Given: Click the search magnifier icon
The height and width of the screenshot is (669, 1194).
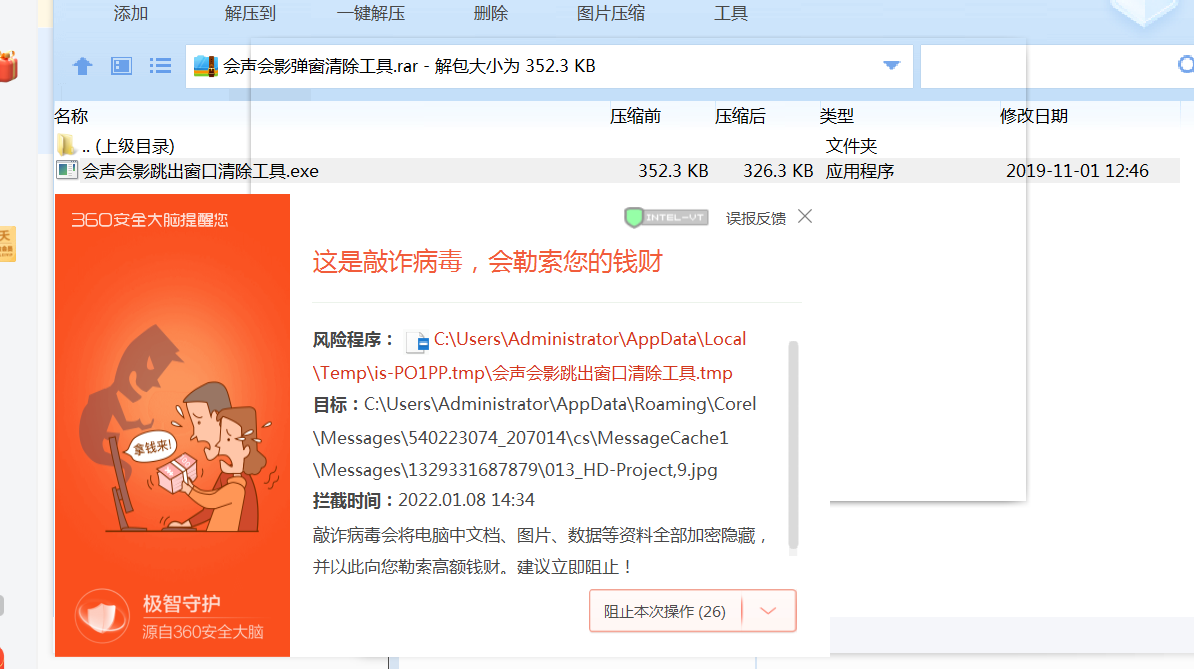Looking at the screenshot, I should coord(1186,65).
